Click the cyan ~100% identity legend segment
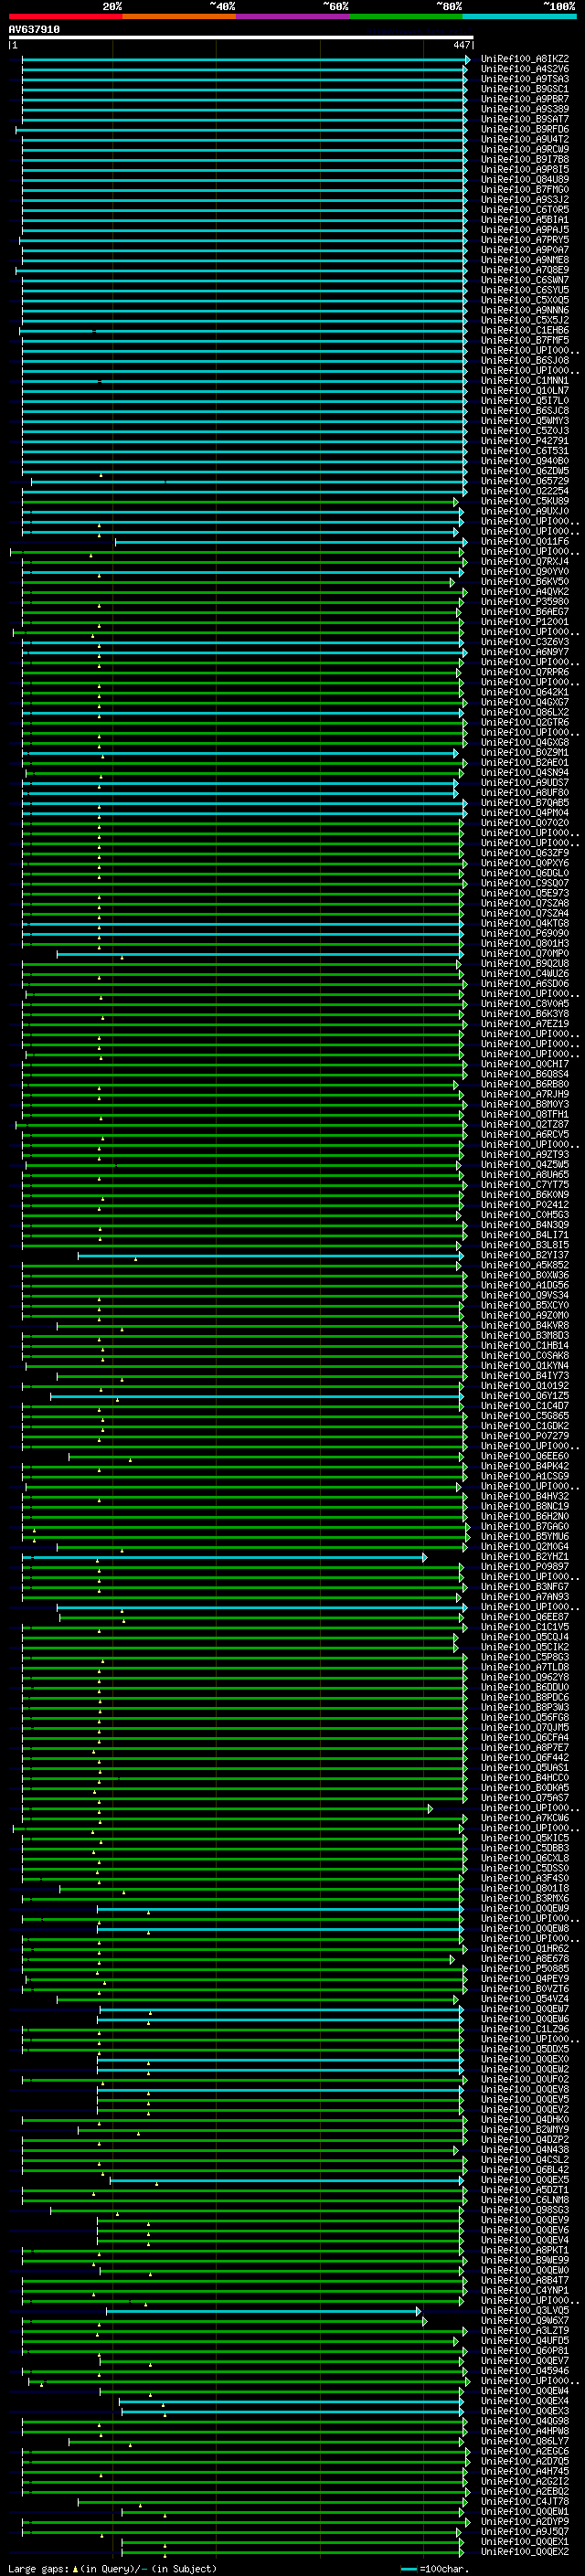 click(519, 16)
